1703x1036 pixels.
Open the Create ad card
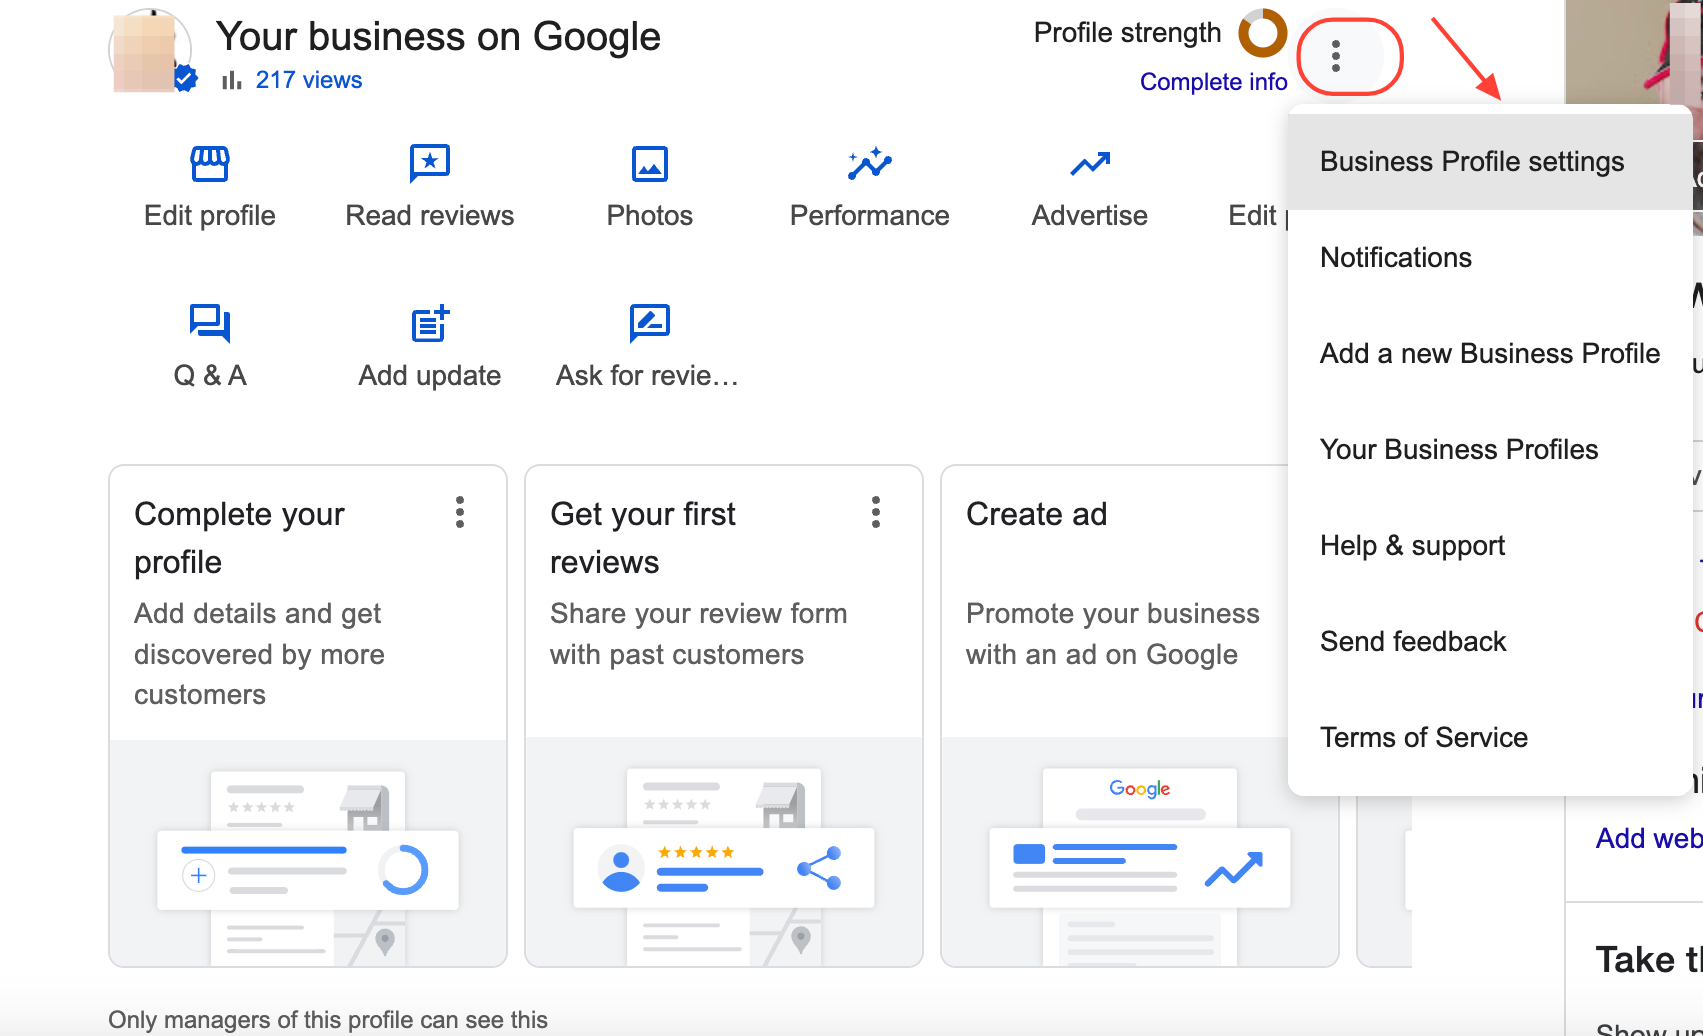[x=1115, y=716]
